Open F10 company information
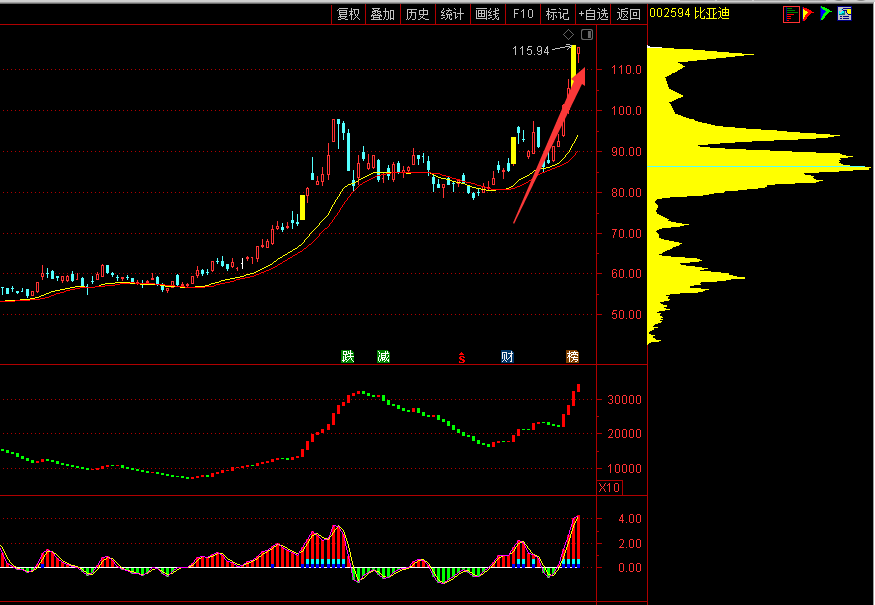Screen dimensions: 875x605 pos(523,14)
